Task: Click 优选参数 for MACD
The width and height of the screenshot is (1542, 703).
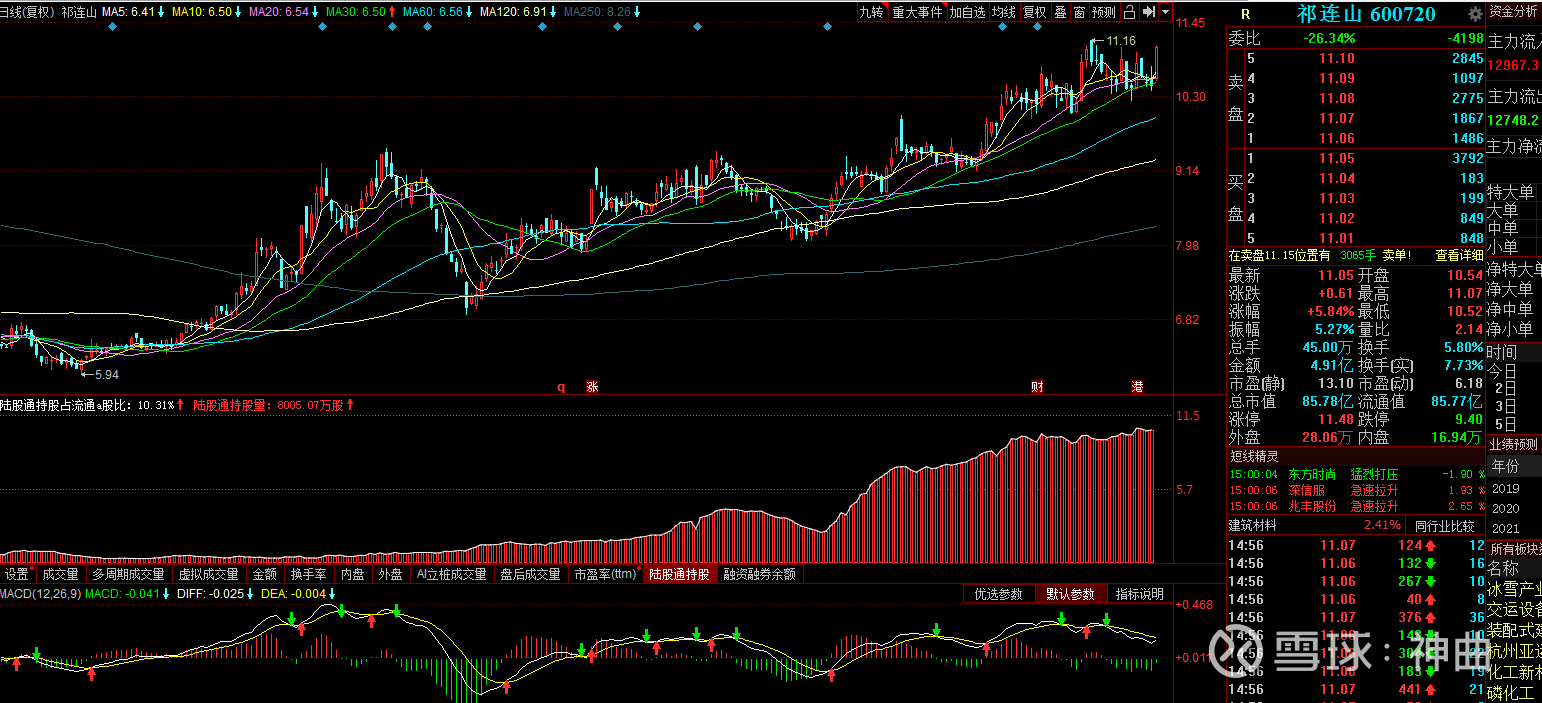Action: (998, 594)
